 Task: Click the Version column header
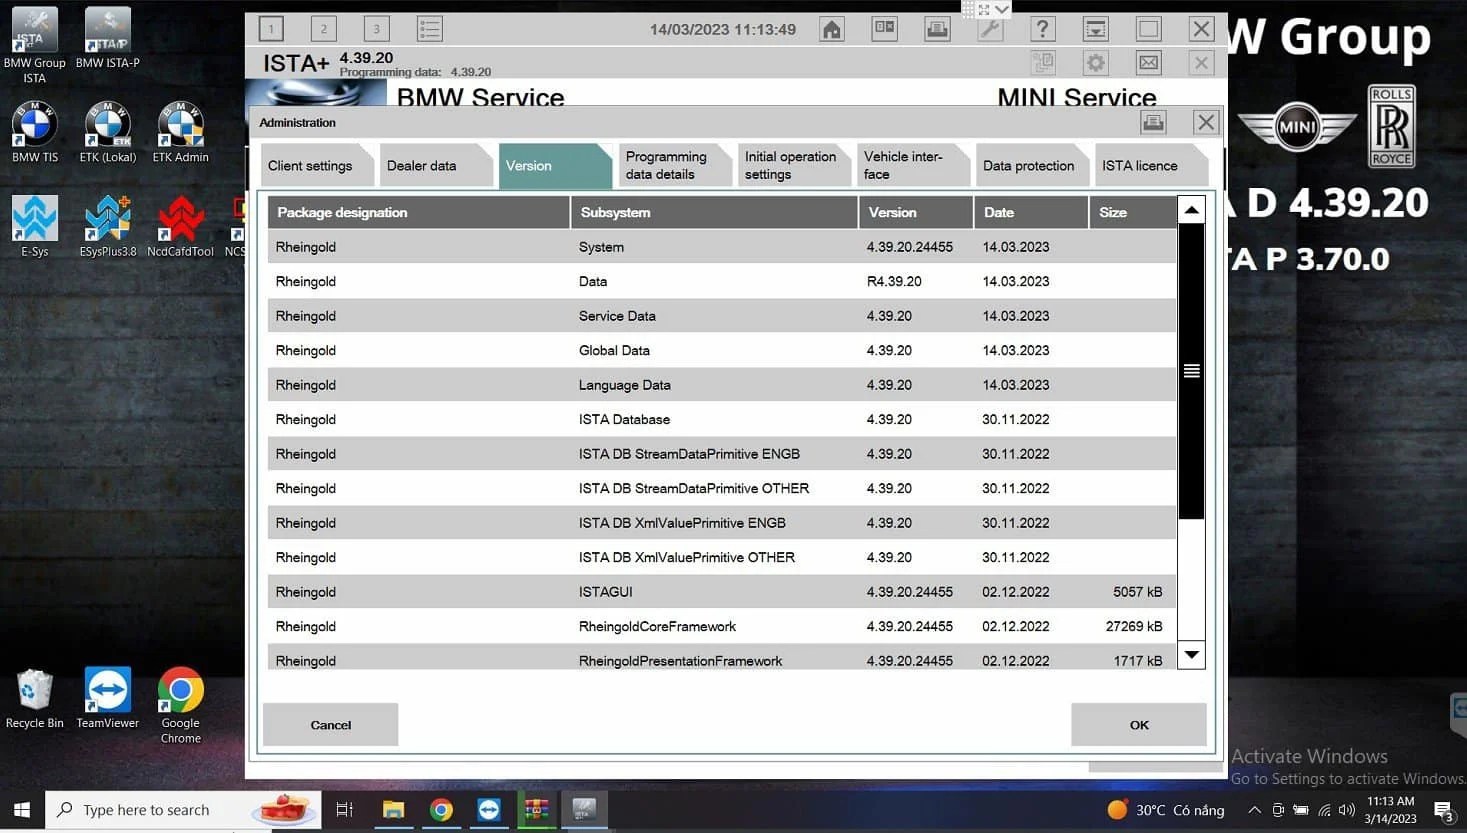point(916,212)
